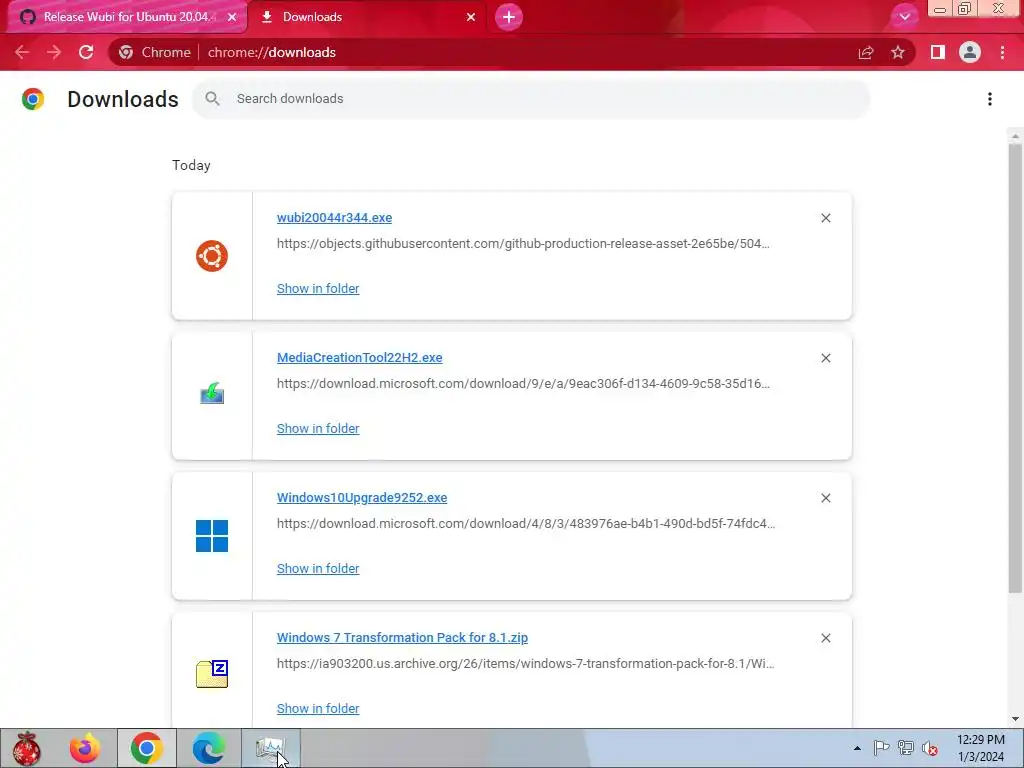Open the Downloads page more actions menu
Viewport: 1024px width, 768px height.
(x=990, y=99)
